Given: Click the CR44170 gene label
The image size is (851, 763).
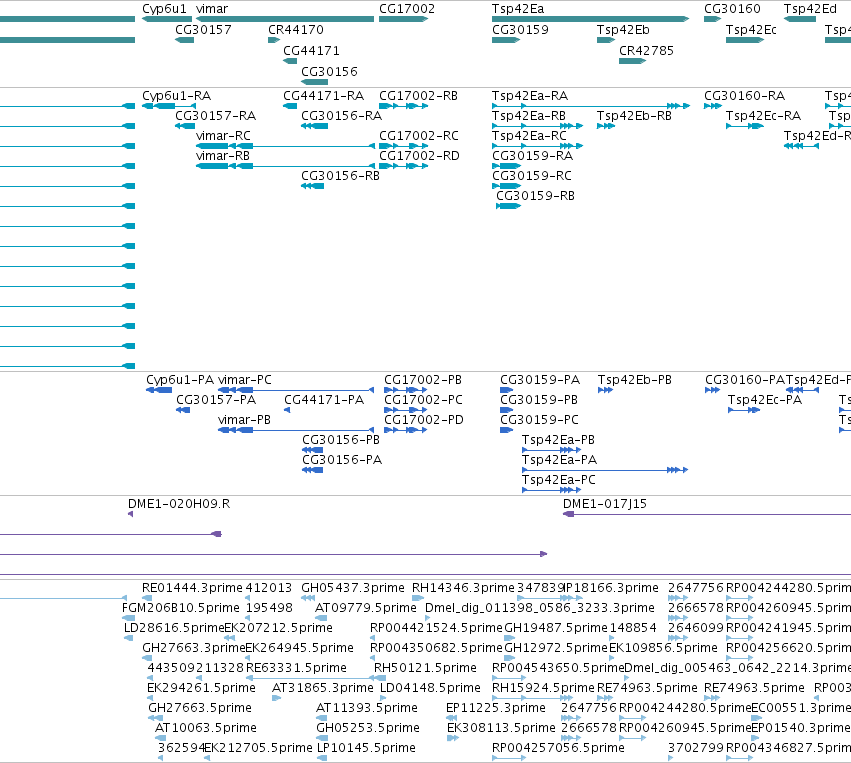Looking at the screenshot, I should click(296, 30).
